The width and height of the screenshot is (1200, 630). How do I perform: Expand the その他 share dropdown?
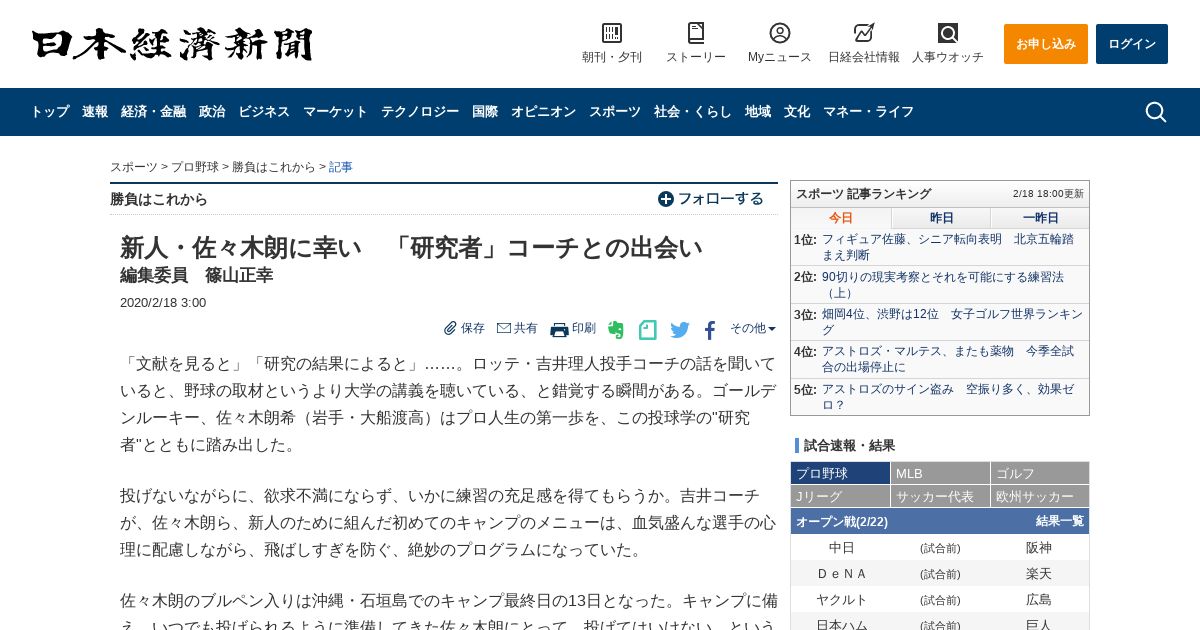click(753, 328)
